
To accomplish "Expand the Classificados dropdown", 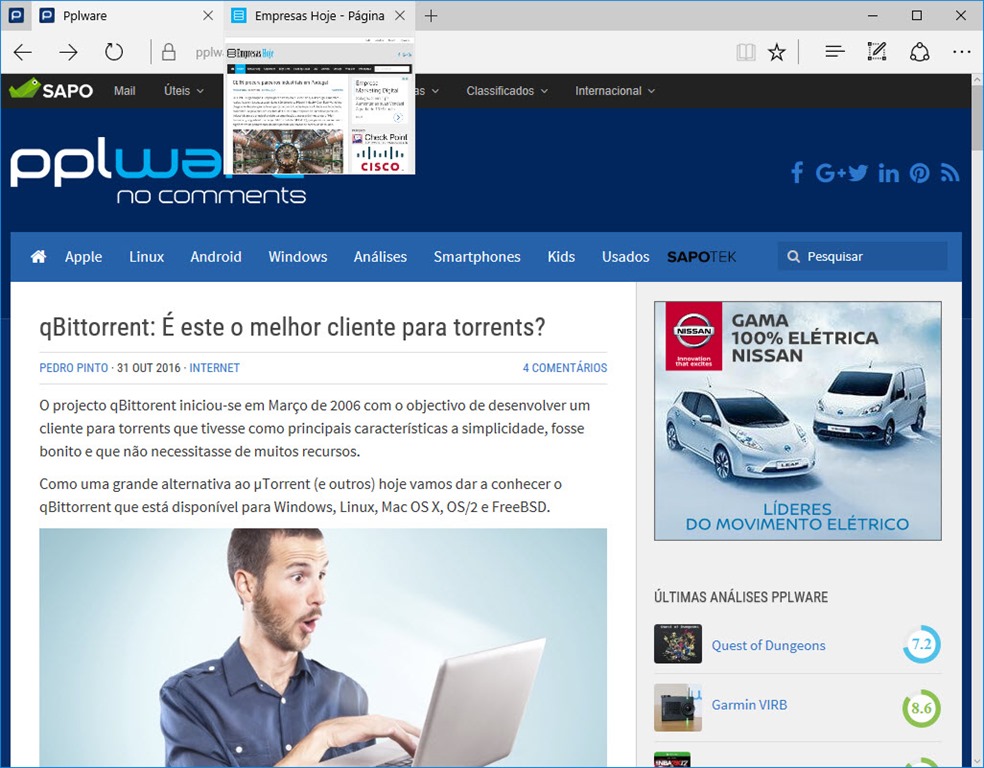I will pyautogui.click(x=507, y=91).
